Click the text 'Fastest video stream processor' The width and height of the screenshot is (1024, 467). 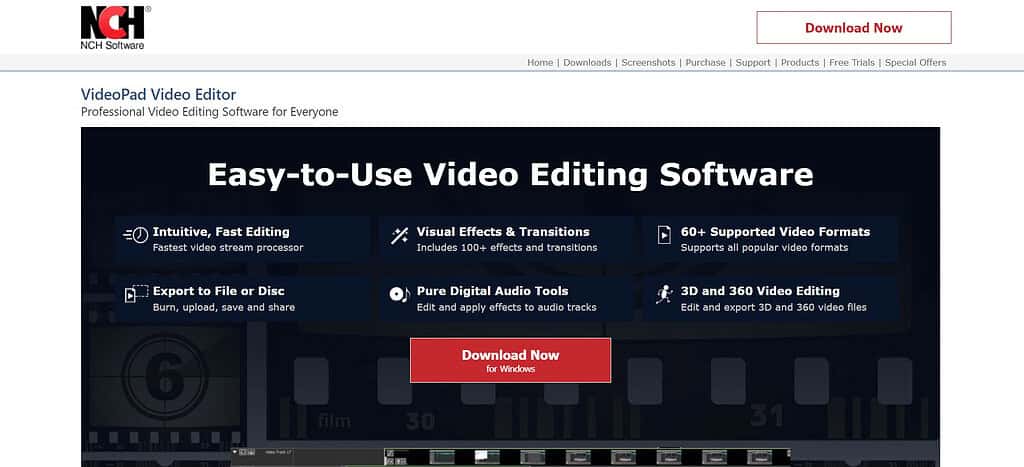coord(228,248)
